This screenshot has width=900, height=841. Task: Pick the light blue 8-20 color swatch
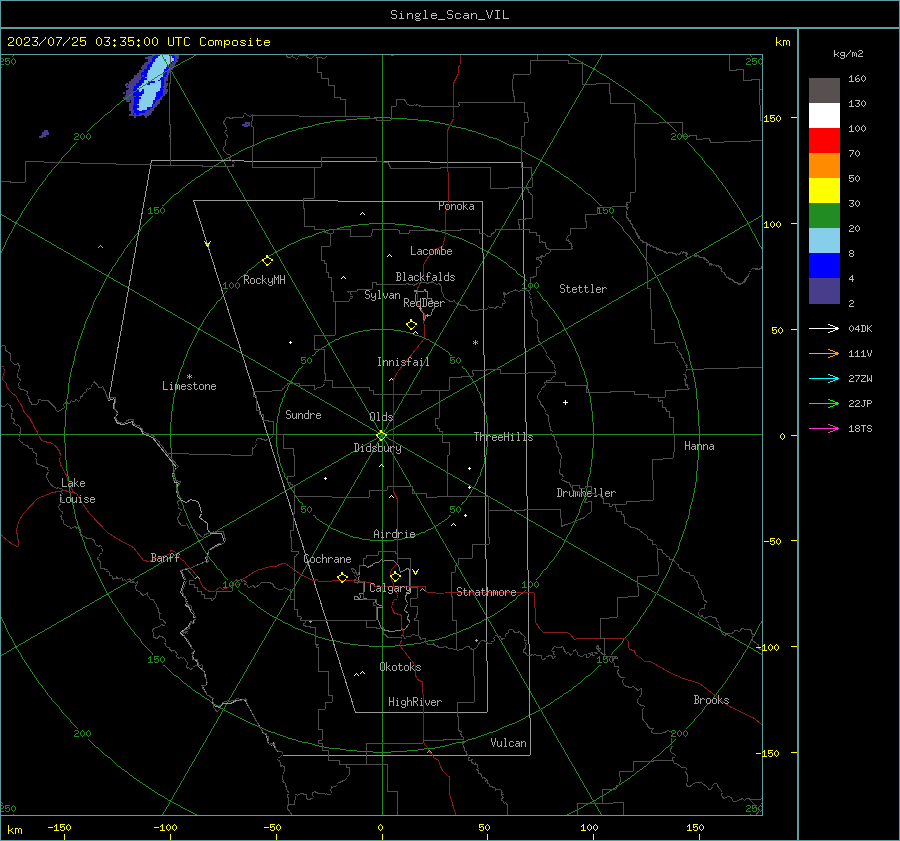824,241
